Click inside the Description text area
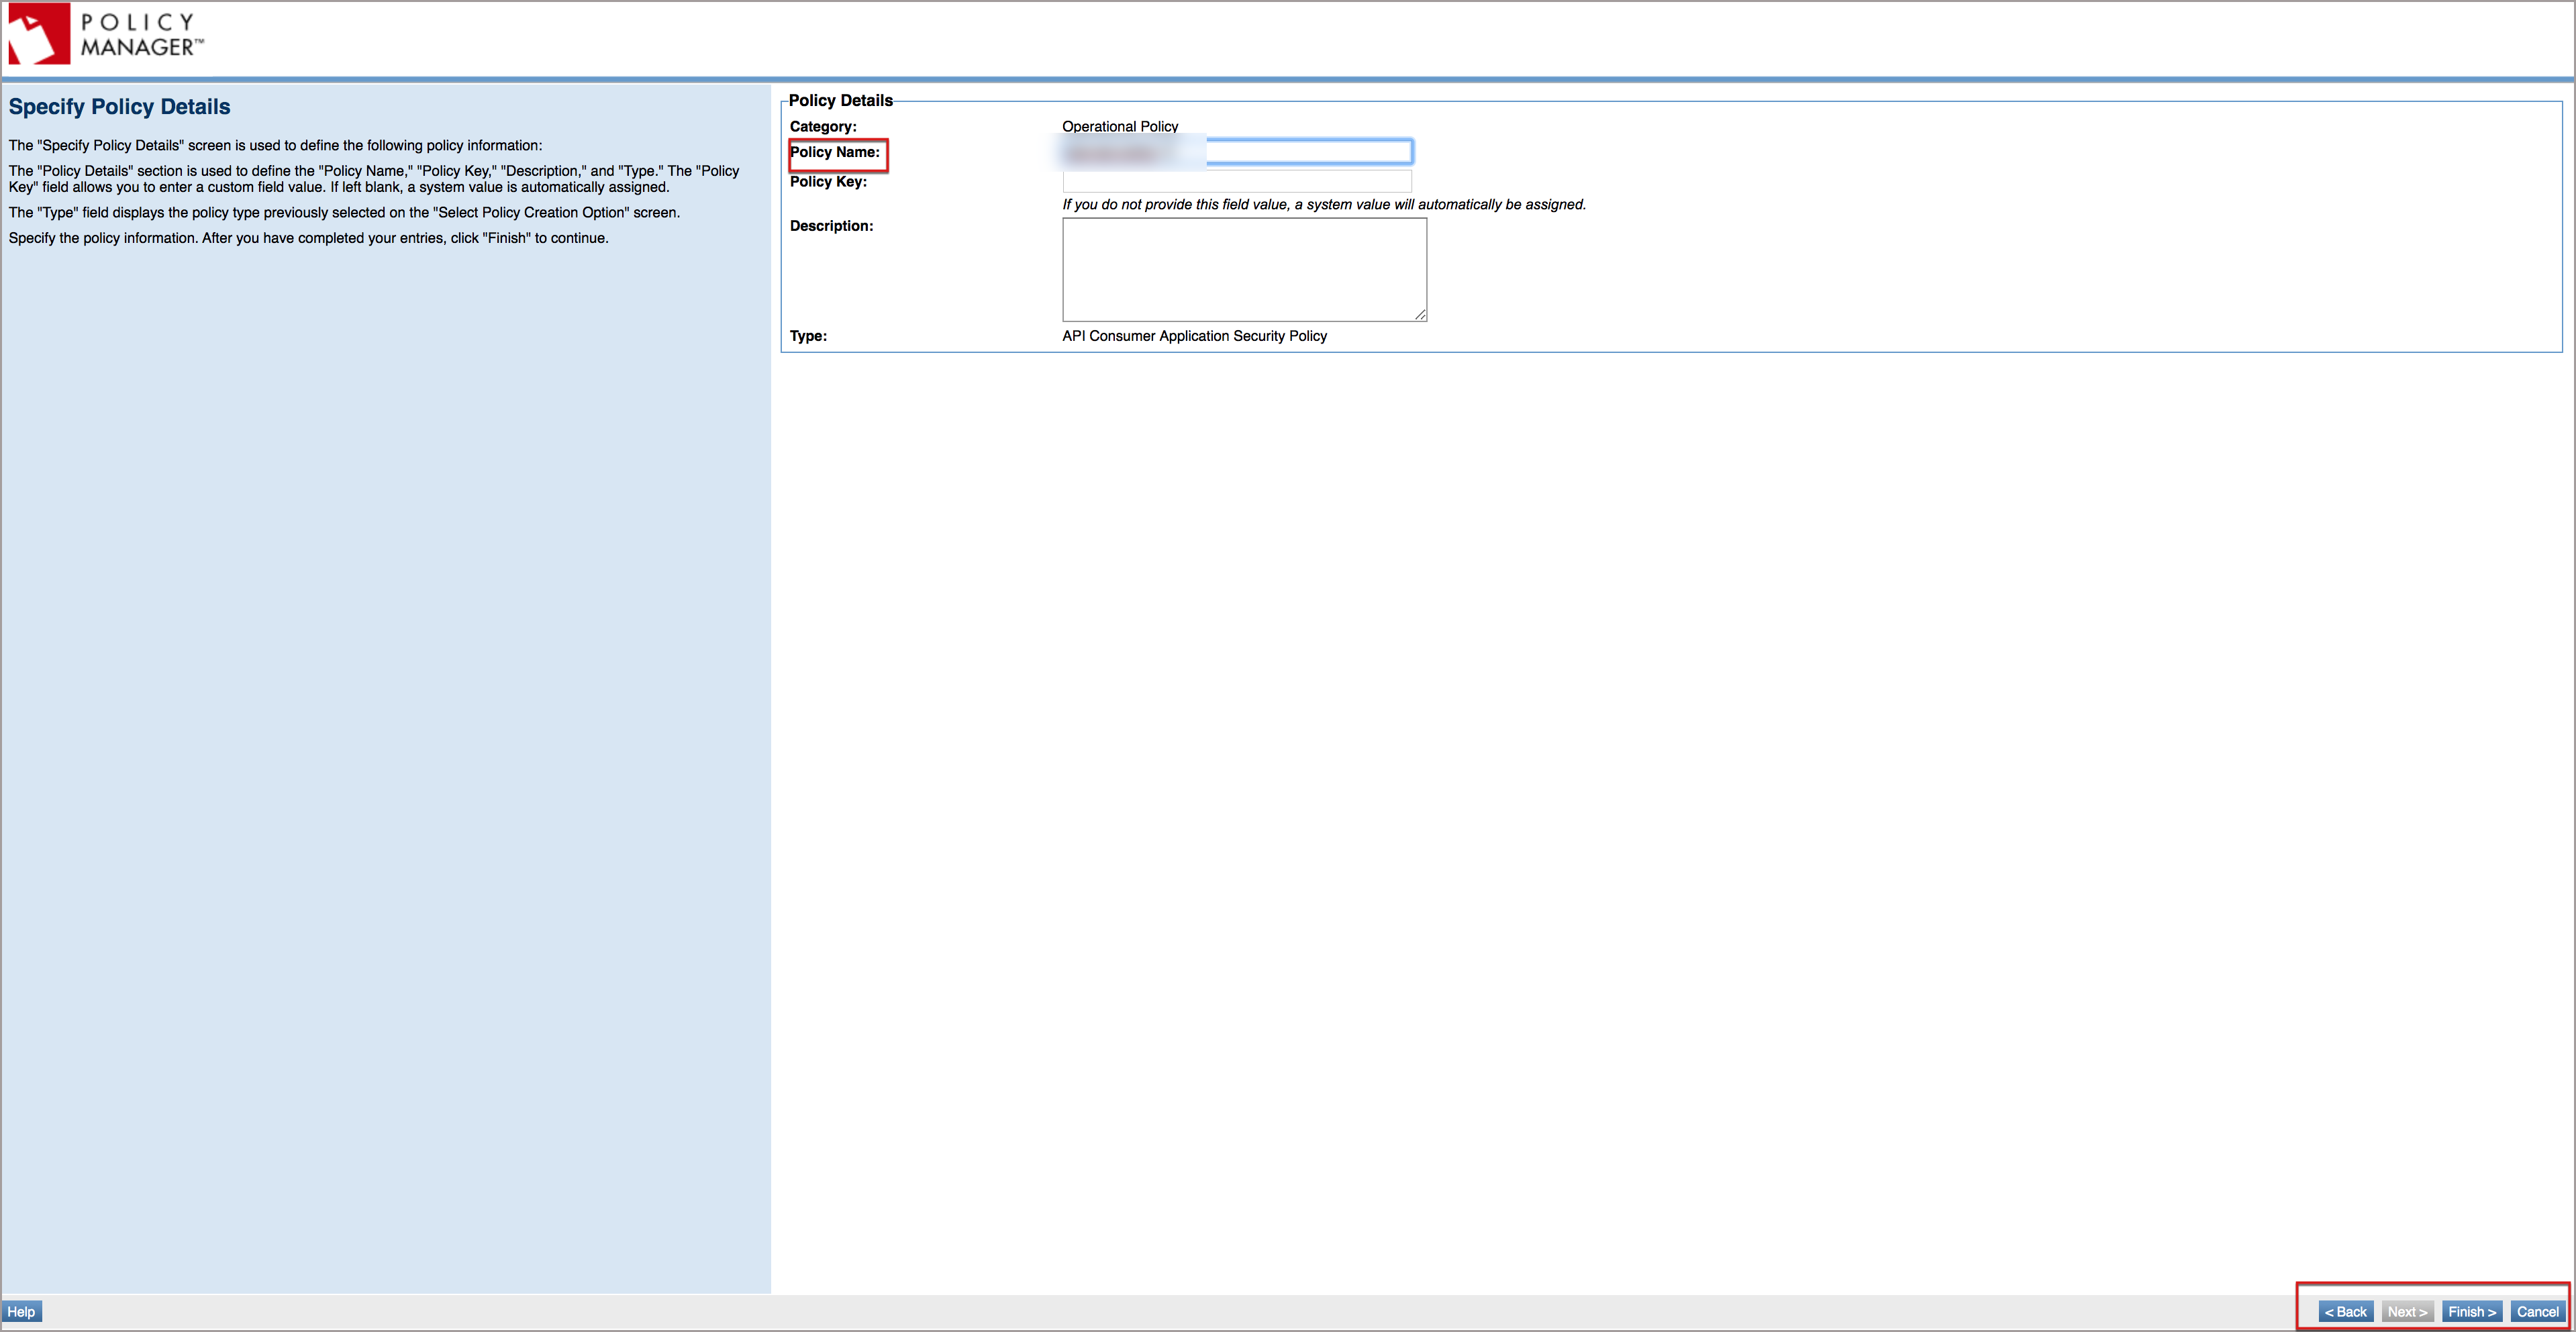Screen dimensions: 2576x1332 1243,269
